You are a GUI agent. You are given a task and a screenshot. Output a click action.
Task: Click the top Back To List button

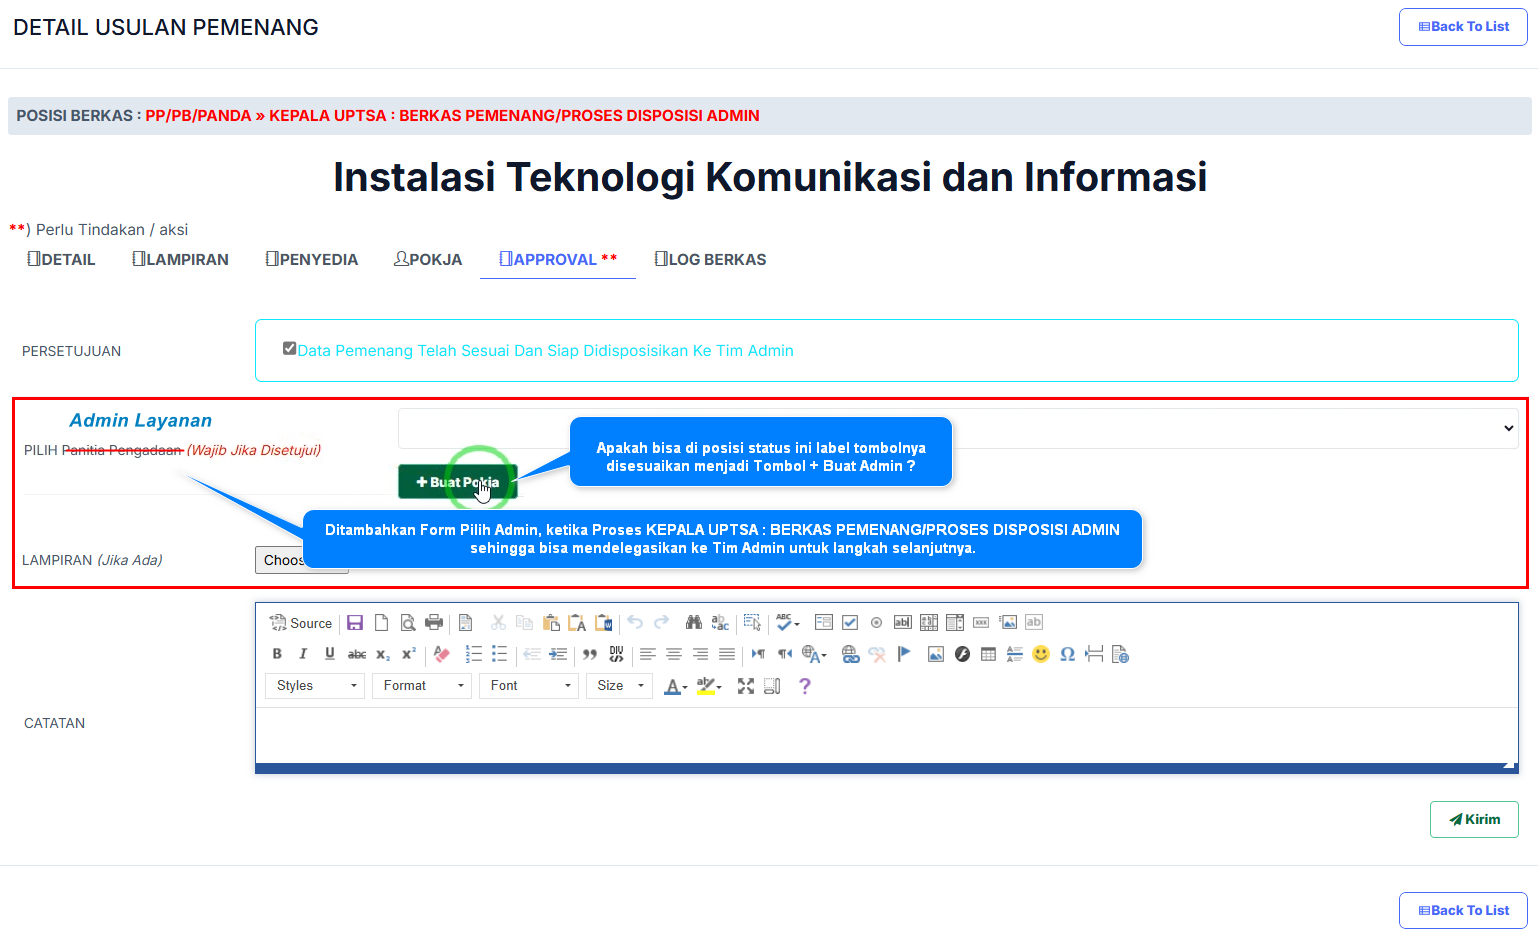click(1463, 27)
